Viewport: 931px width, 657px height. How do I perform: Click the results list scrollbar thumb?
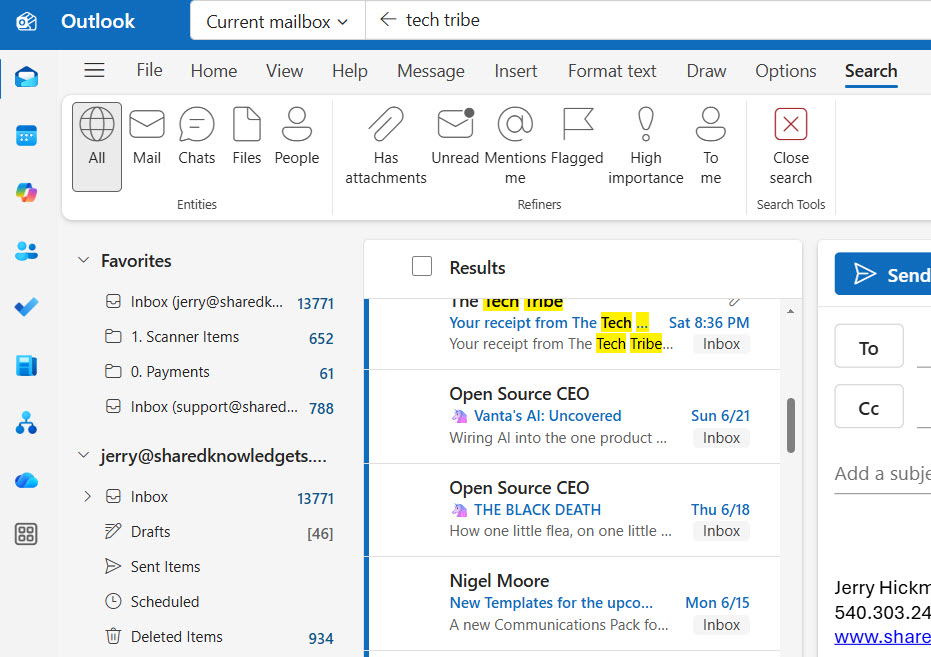[791, 426]
